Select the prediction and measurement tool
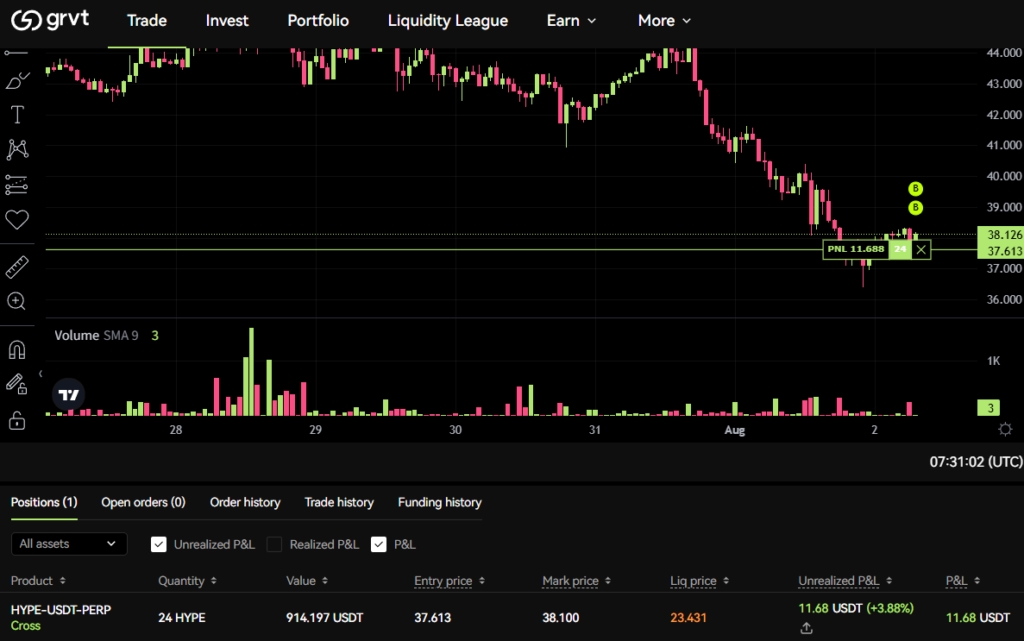The height and width of the screenshot is (641, 1024). [x=17, y=185]
